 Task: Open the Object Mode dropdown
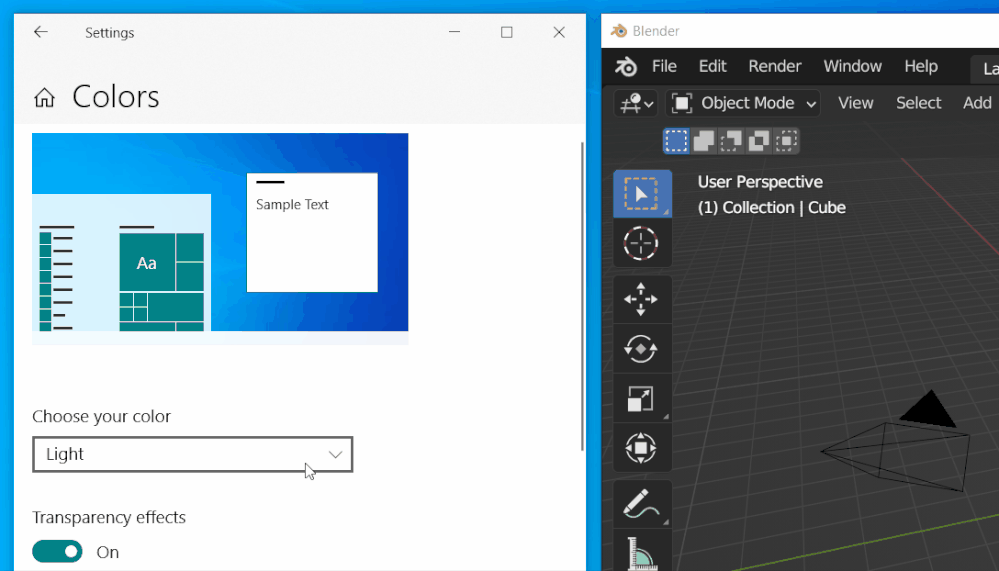pyautogui.click(x=743, y=103)
